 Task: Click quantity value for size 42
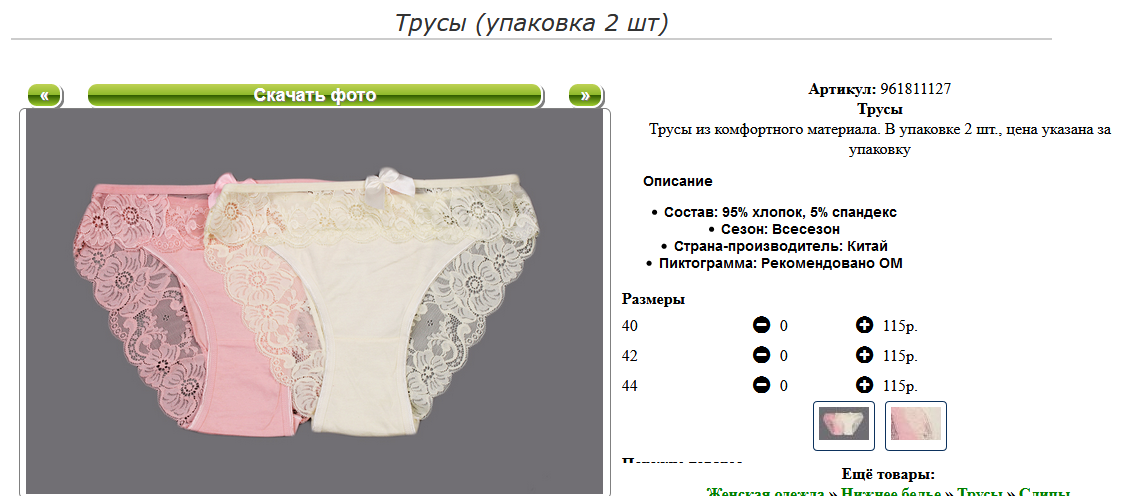click(x=783, y=356)
